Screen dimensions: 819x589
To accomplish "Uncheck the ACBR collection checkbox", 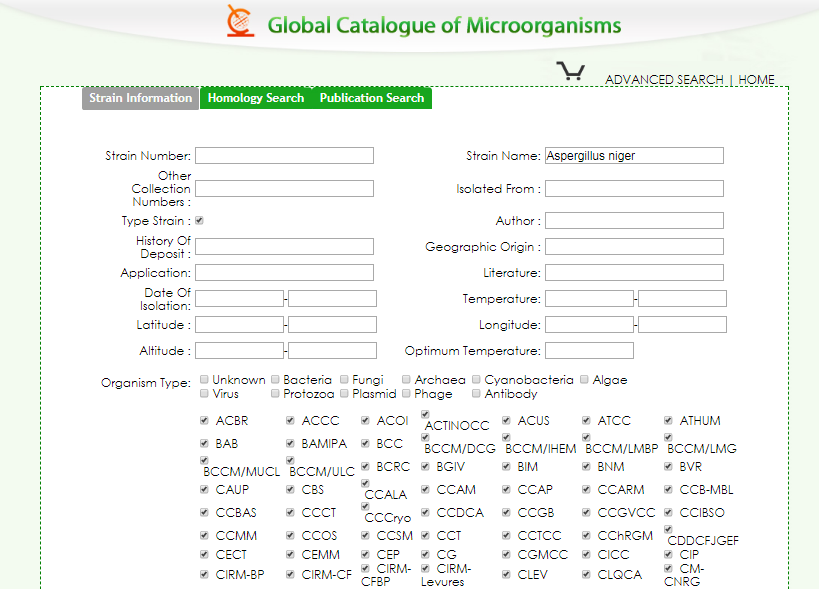I will (204, 420).
